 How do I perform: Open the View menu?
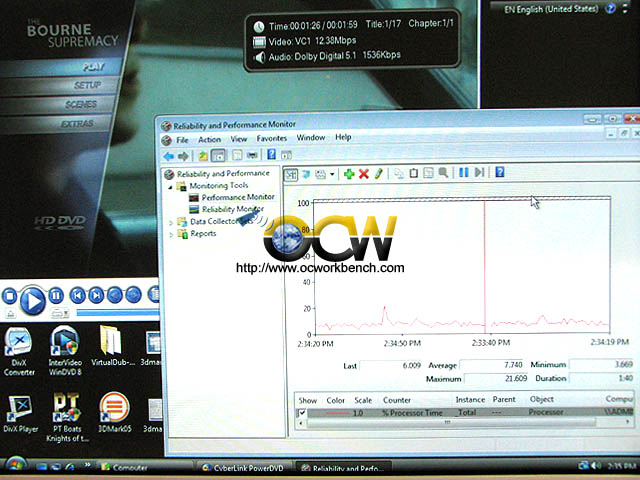(x=239, y=139)
